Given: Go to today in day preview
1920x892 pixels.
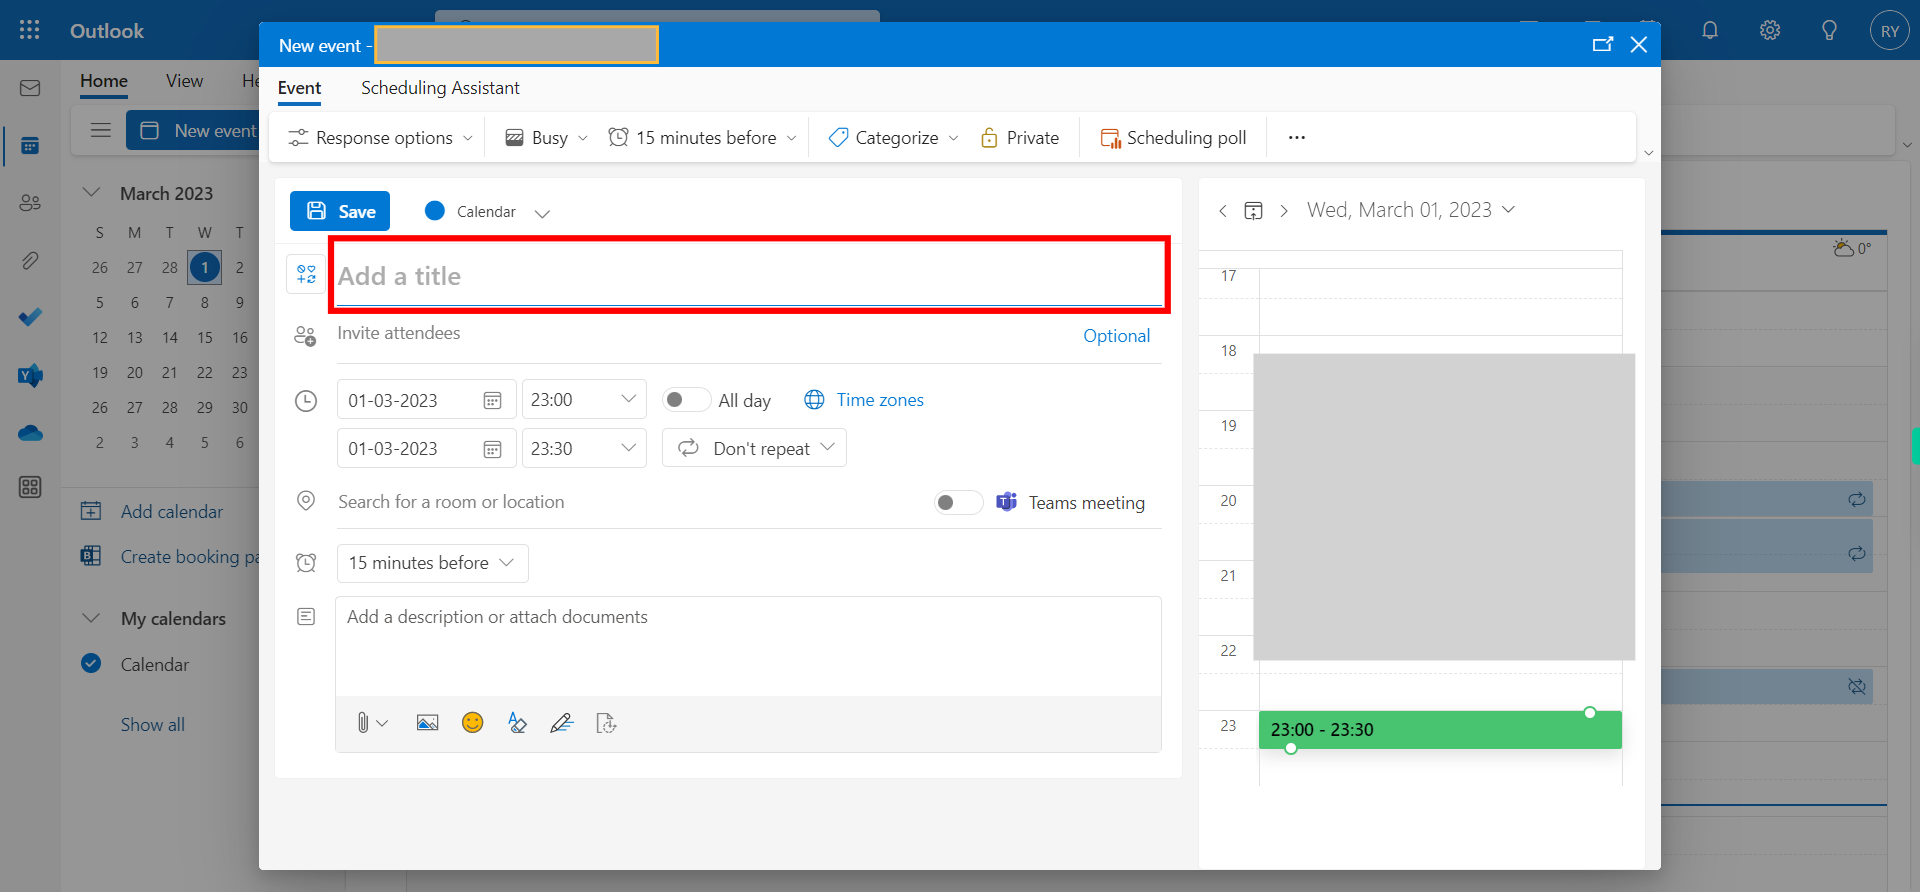Looking at the screenshot, I should pos(1253,210).
